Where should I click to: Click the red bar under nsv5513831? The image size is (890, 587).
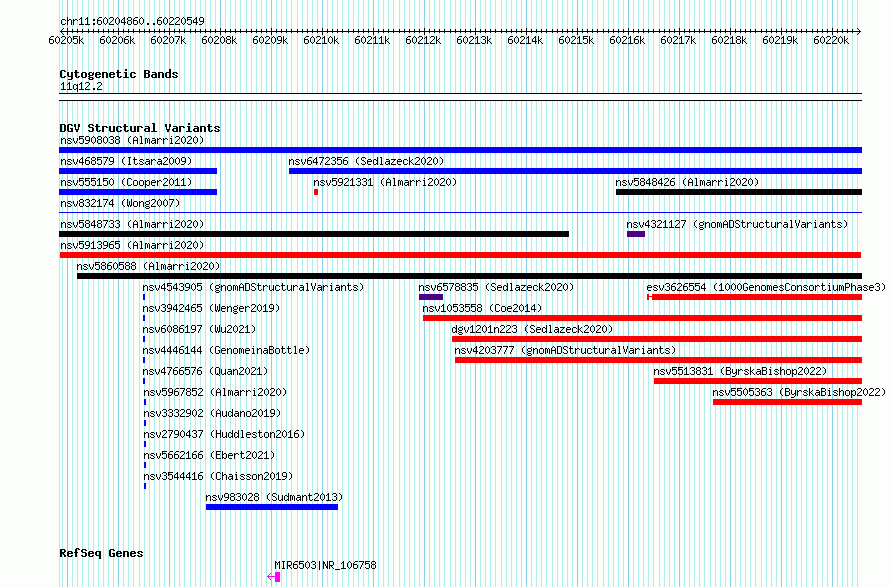point(758,381)
